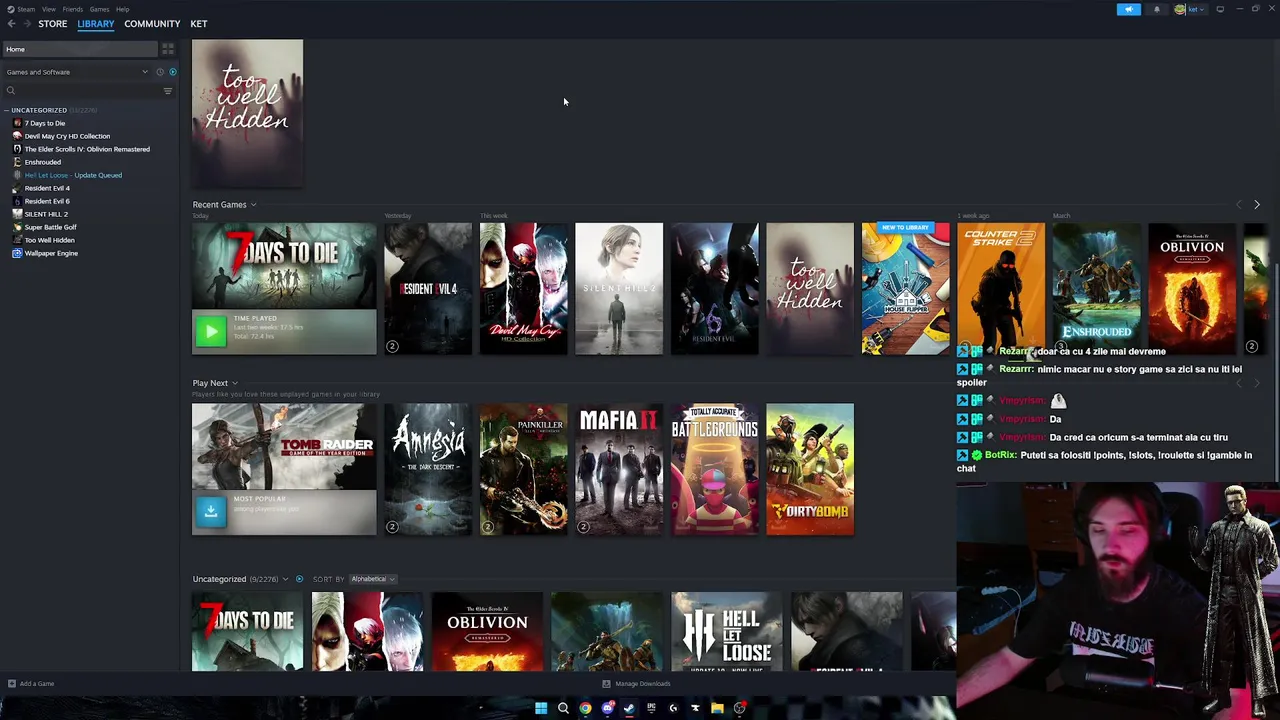1280x720 pixels.
Task: Click the Windows Start button
Action: point(541,708)
